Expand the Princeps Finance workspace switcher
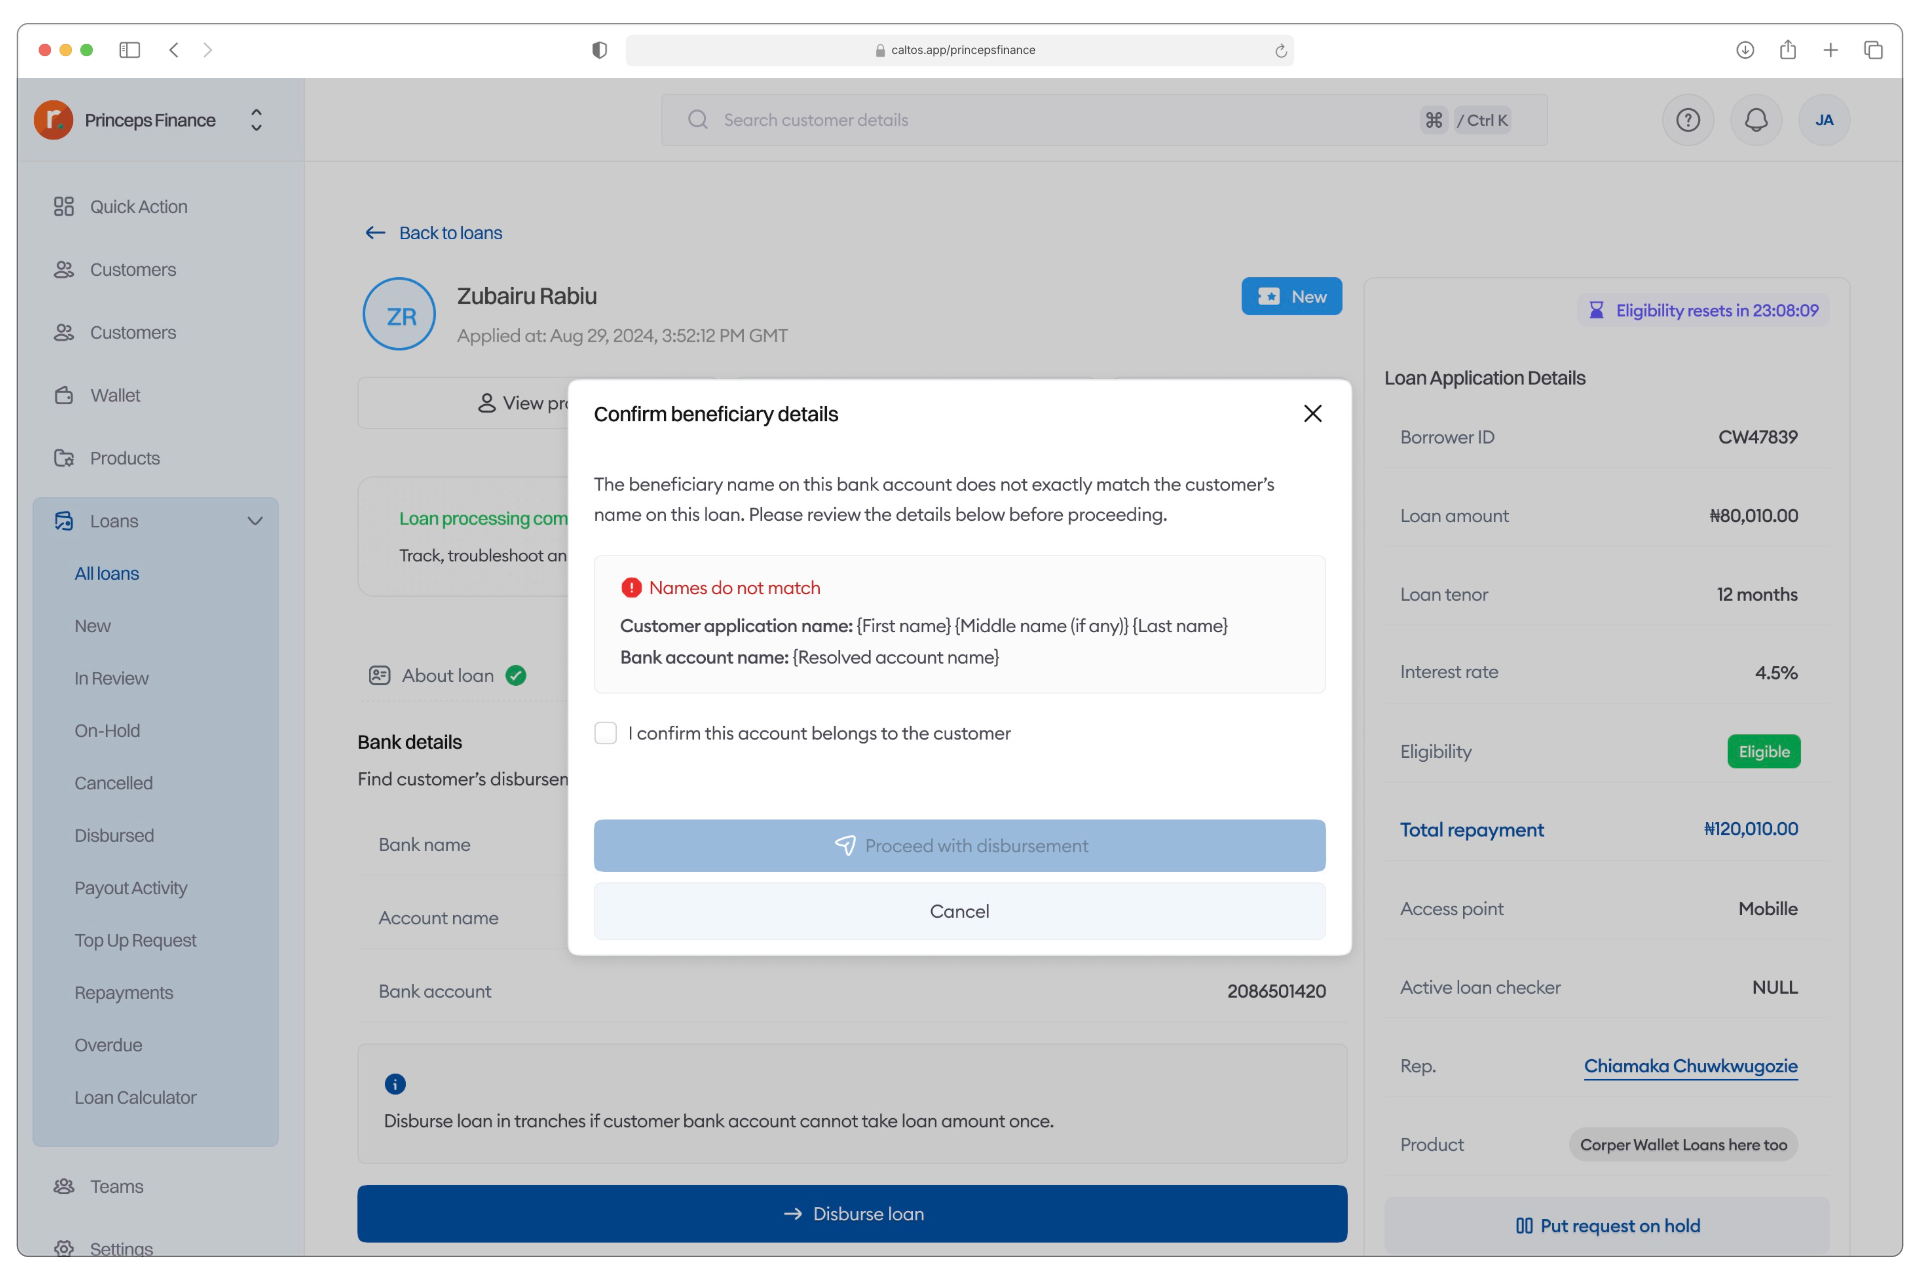Viewport: 1920px width, 1280px height. (x=256, y=120)
